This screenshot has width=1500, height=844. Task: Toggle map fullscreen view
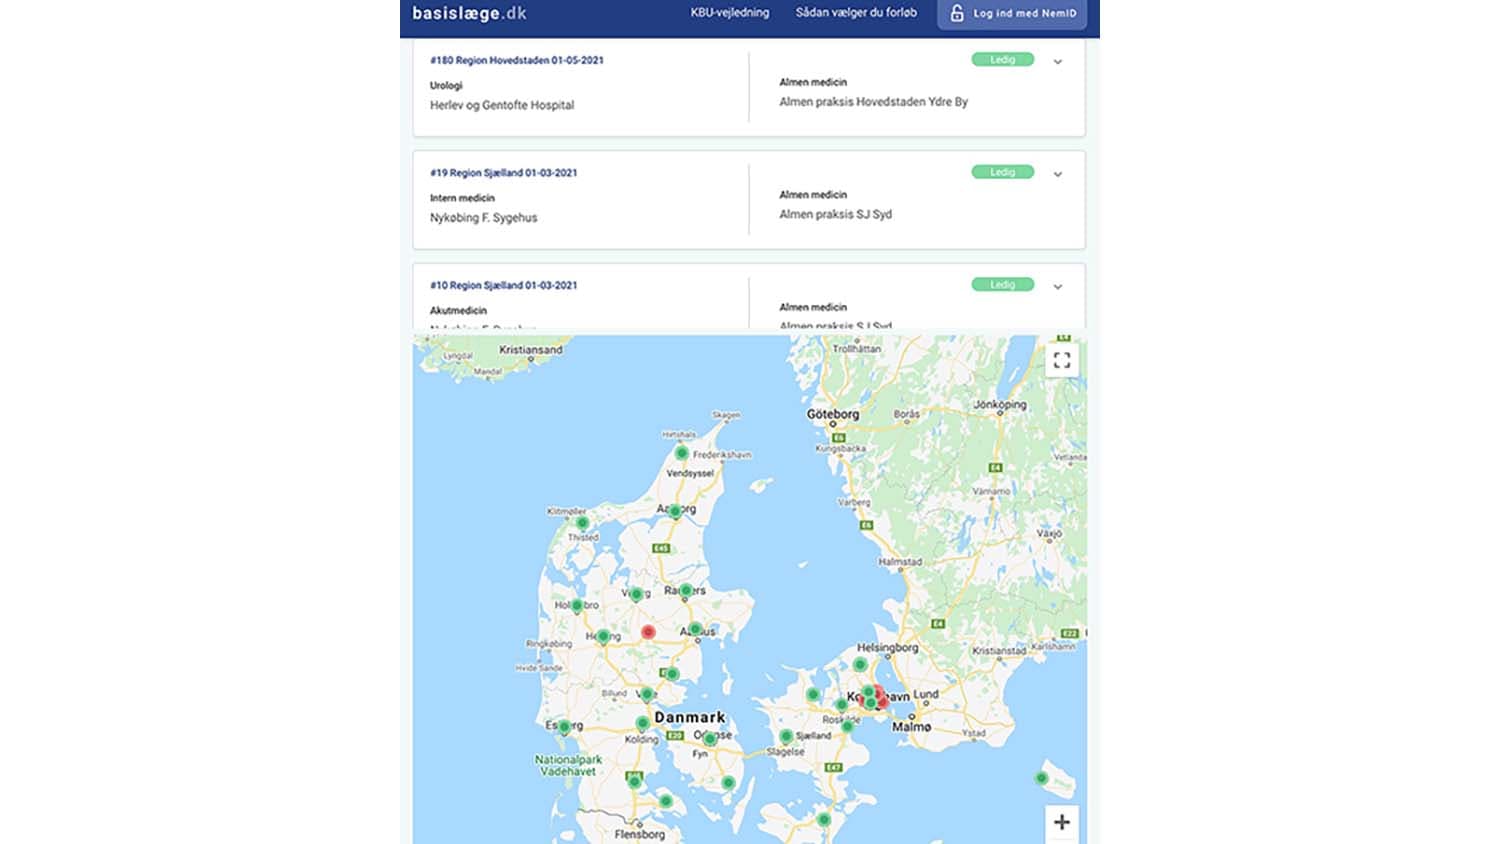1062,360
